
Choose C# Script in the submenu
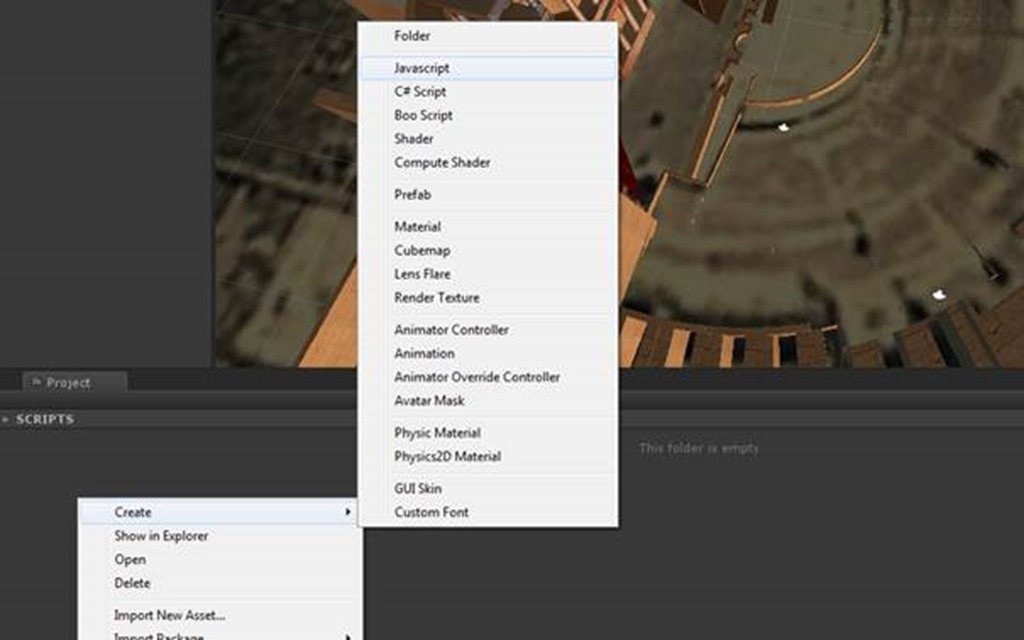click(x=420, y=91)
